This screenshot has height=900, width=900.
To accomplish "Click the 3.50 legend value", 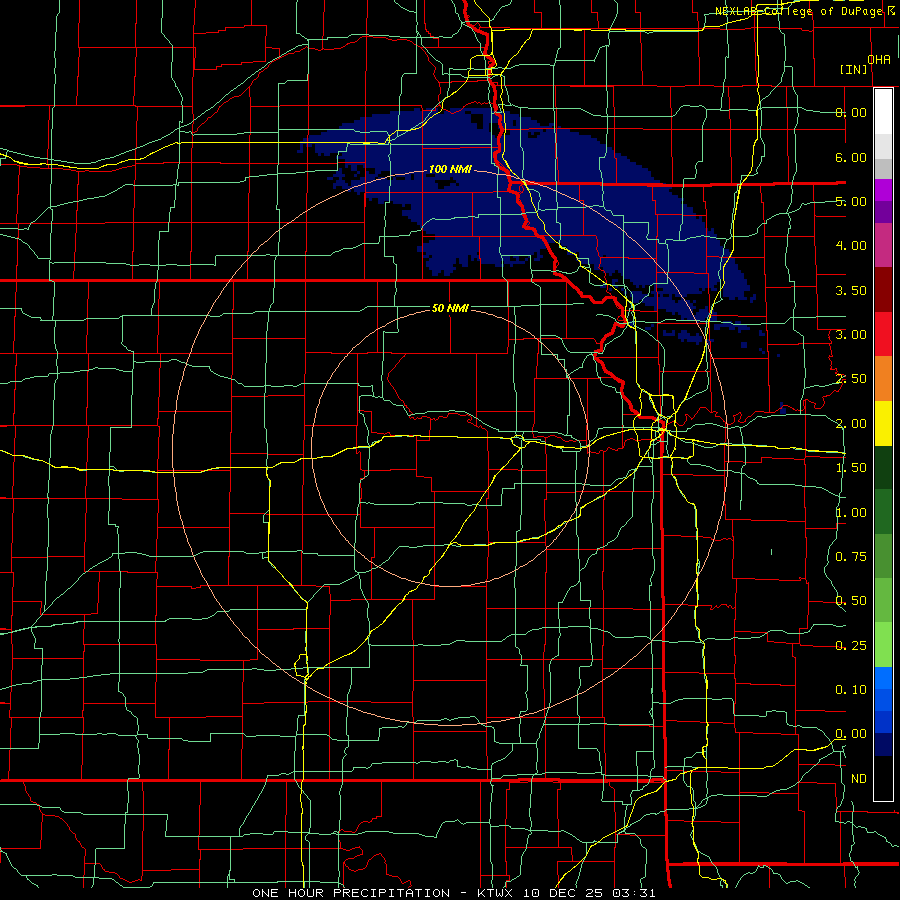I will point(851,290).
